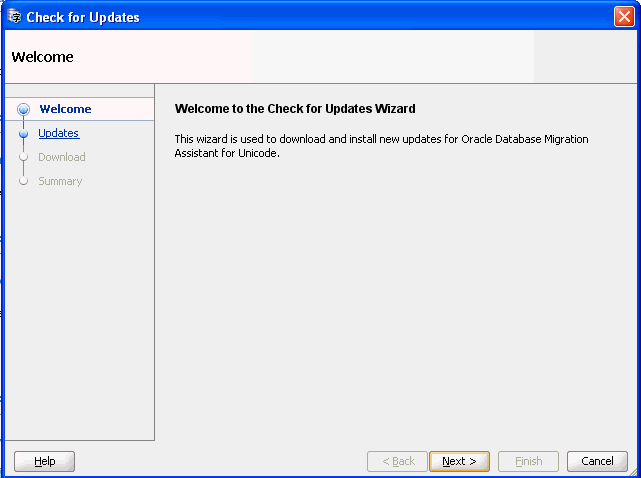The image size is (641, 478).
Task: Click the Download step circle marker
Action: 24,157
